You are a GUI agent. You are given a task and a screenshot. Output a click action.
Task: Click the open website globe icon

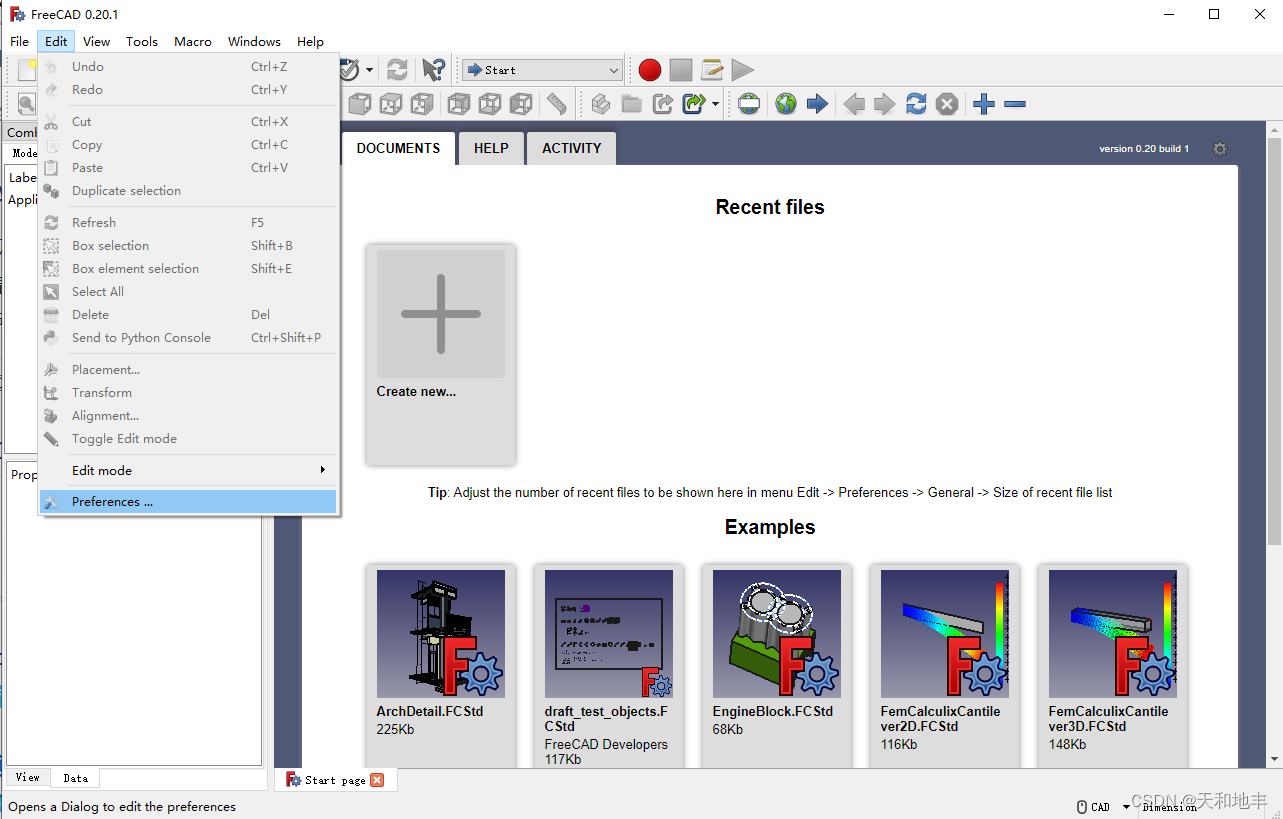point(786,104)
